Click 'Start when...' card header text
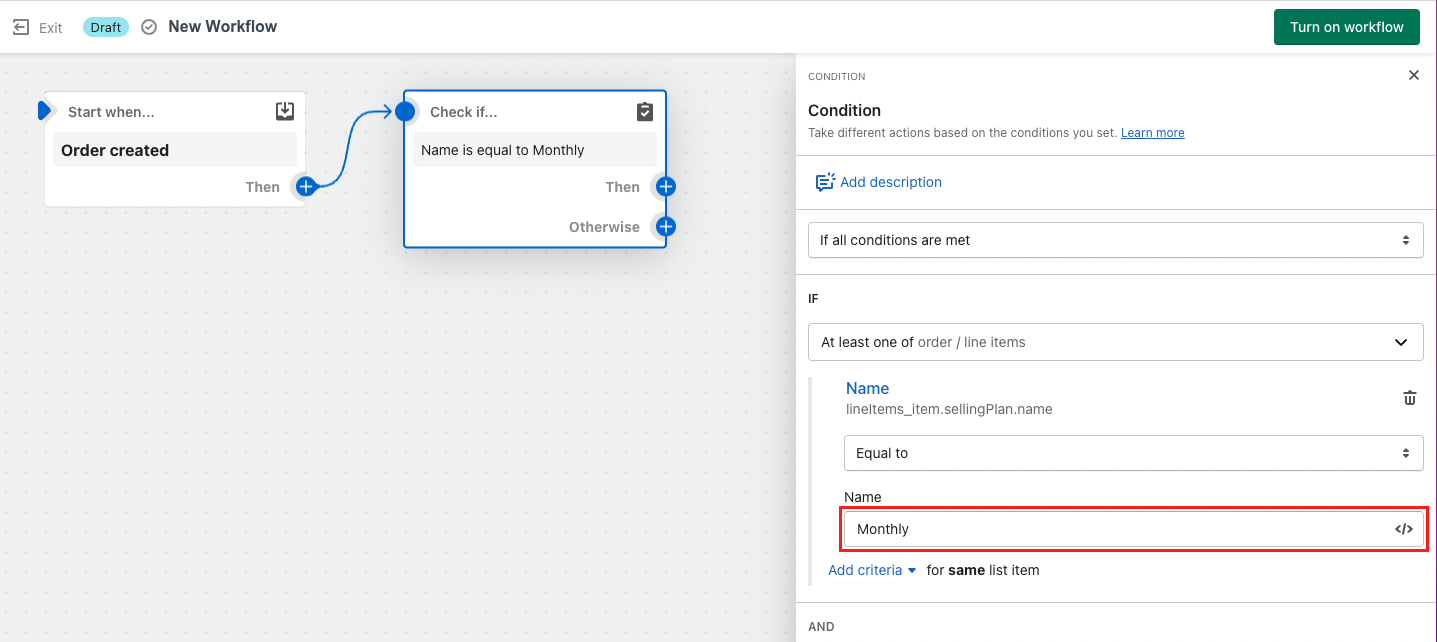Viewport: 1437px width, 642px height. [111, 112]
